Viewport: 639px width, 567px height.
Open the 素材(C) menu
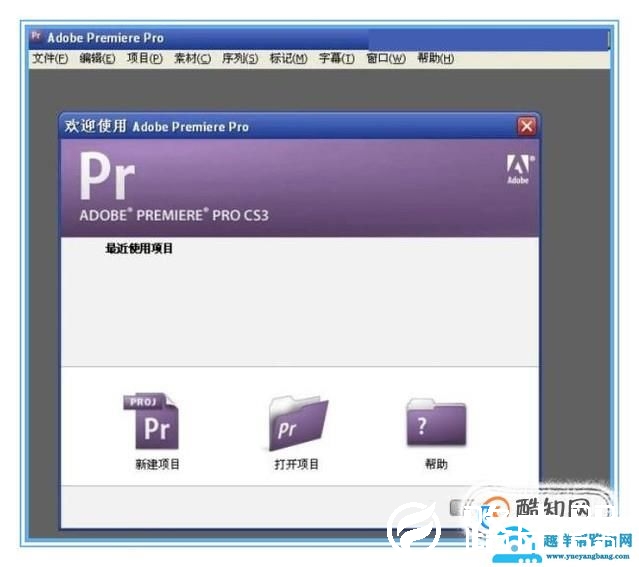pyautogui.click(x=192, y=58)
